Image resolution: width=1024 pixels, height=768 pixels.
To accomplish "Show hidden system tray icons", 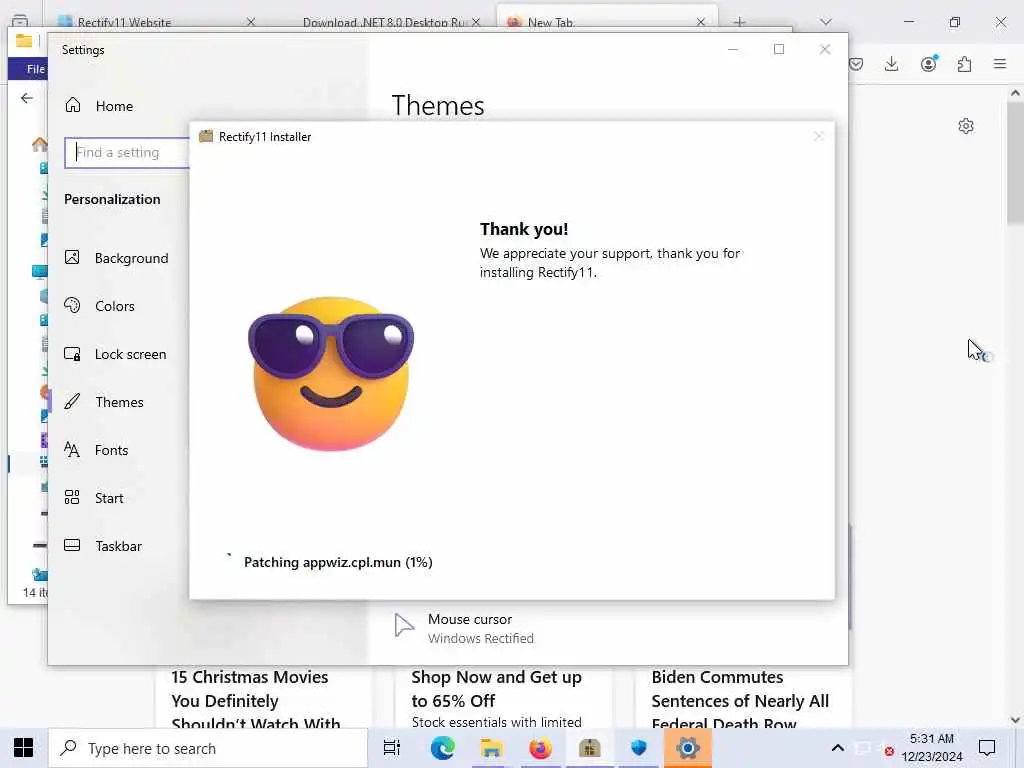I will (838, 748).
